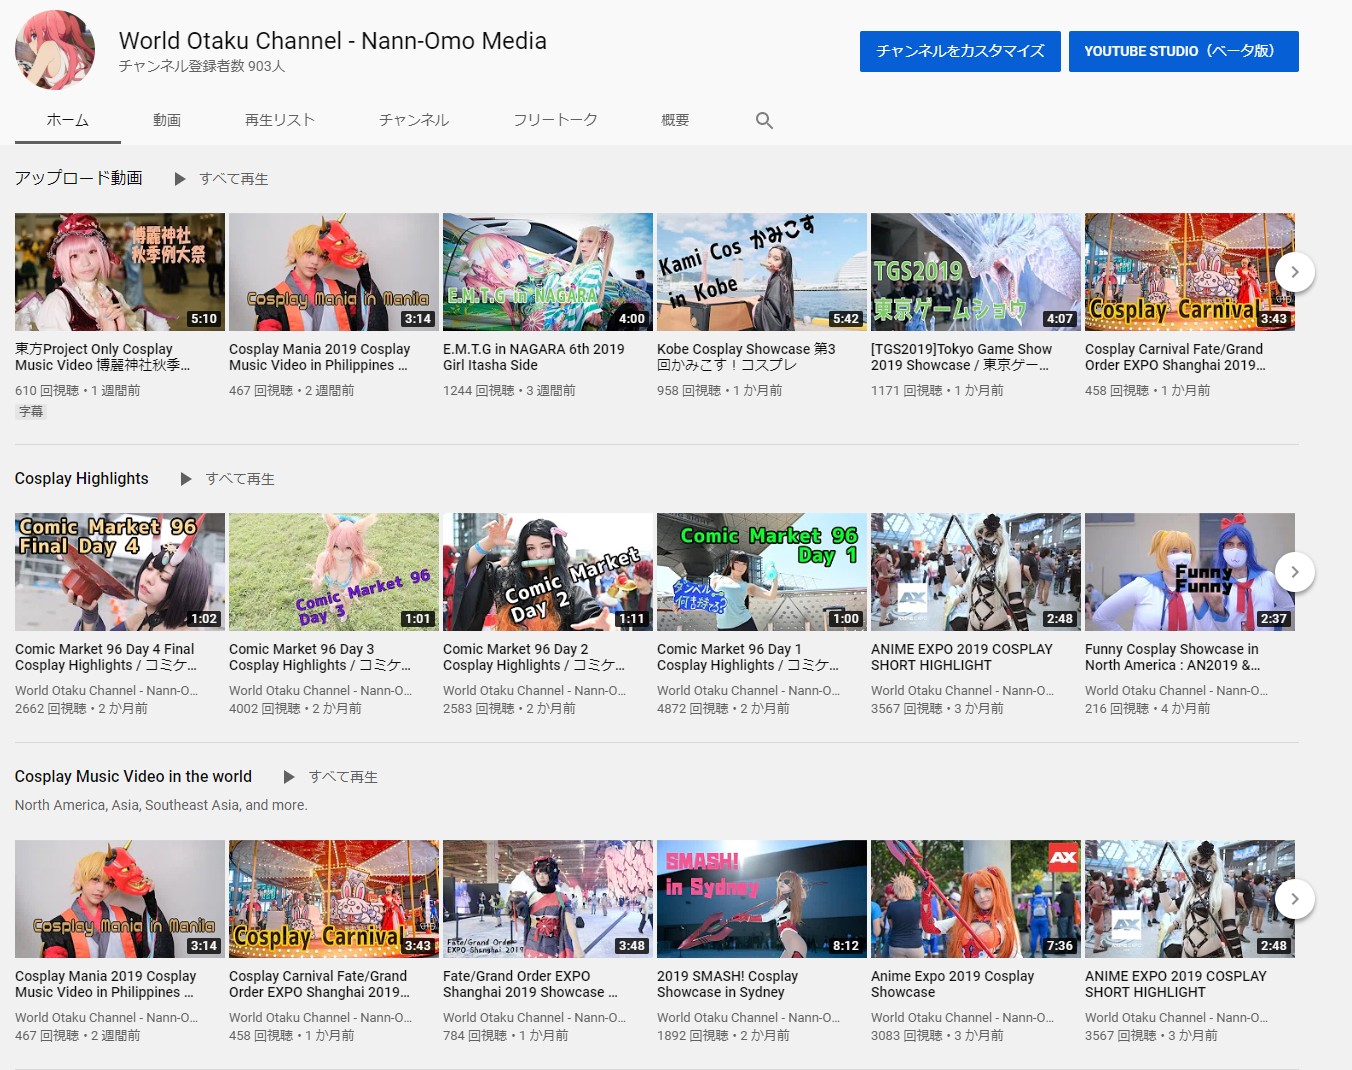This screenshot has height=1070, width=1352.
Task: Click the channel title World Otaku Channel - Nann-Omo Media
Action: pos(333,41)
